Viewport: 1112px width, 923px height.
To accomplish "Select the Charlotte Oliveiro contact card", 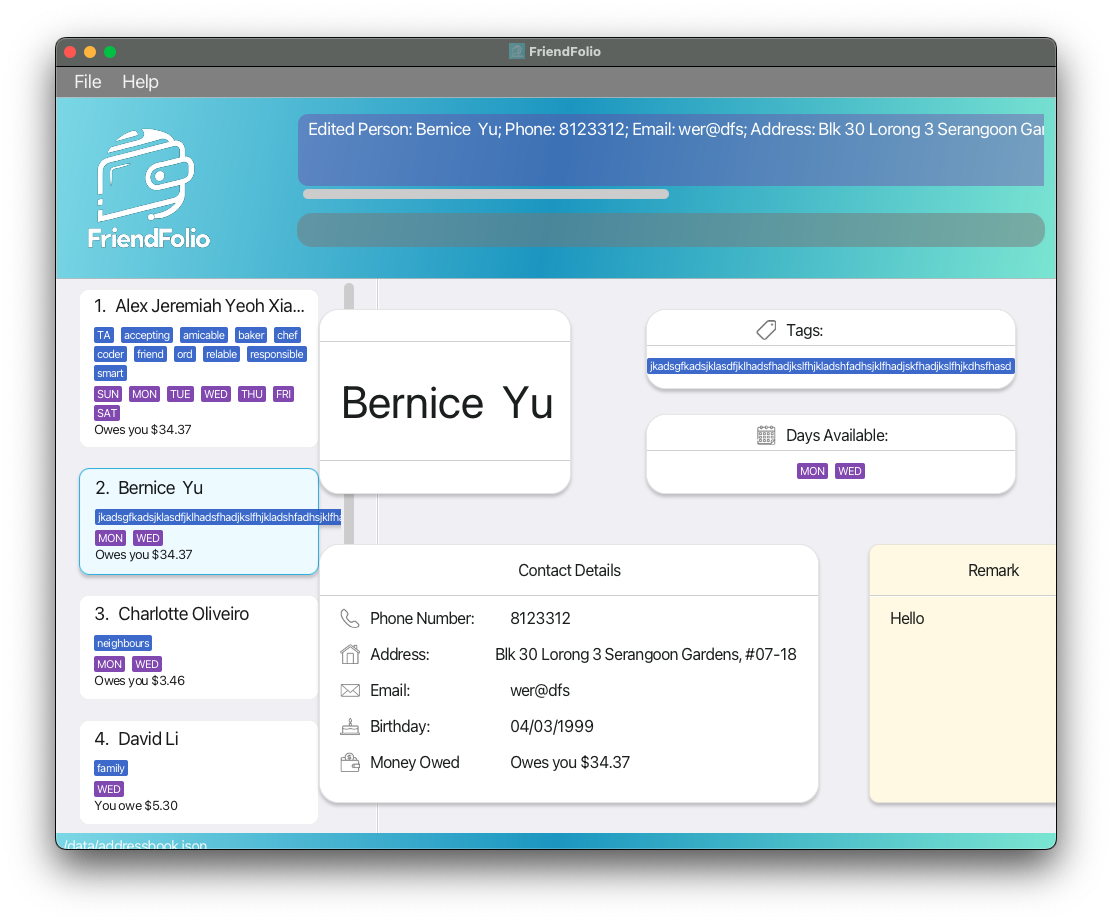I will 199,647.
